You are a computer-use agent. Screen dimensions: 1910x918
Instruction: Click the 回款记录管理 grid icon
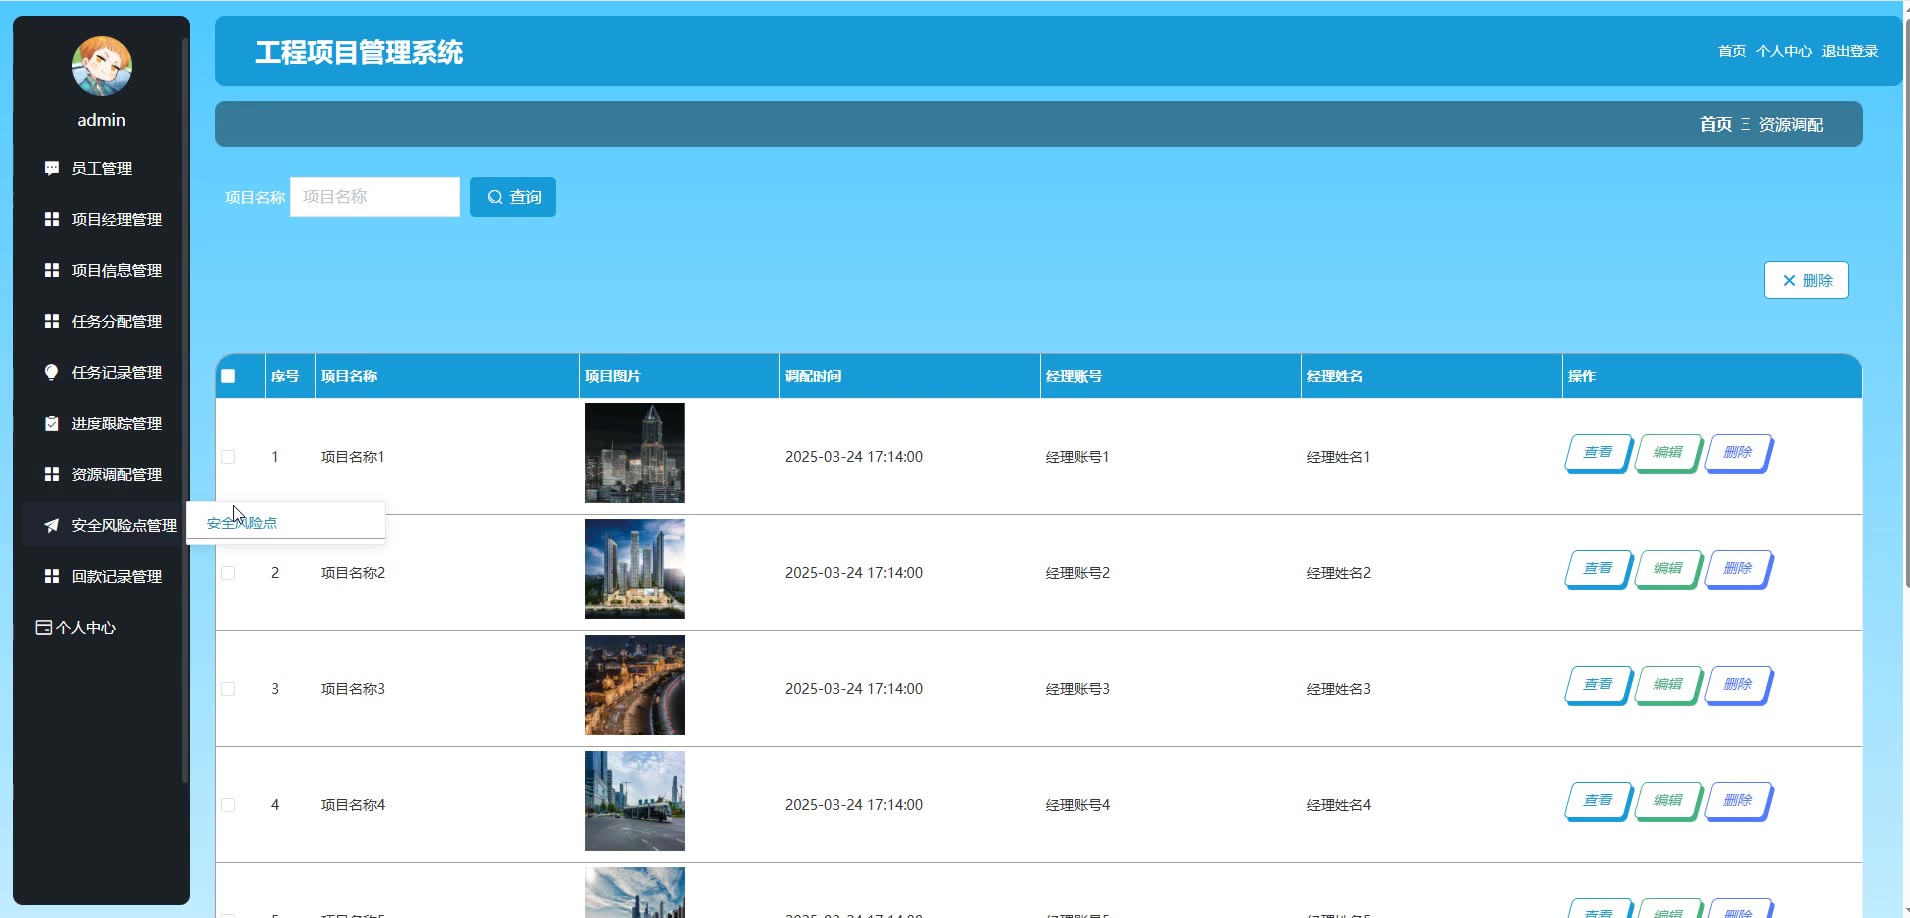[x=52, y=576]
